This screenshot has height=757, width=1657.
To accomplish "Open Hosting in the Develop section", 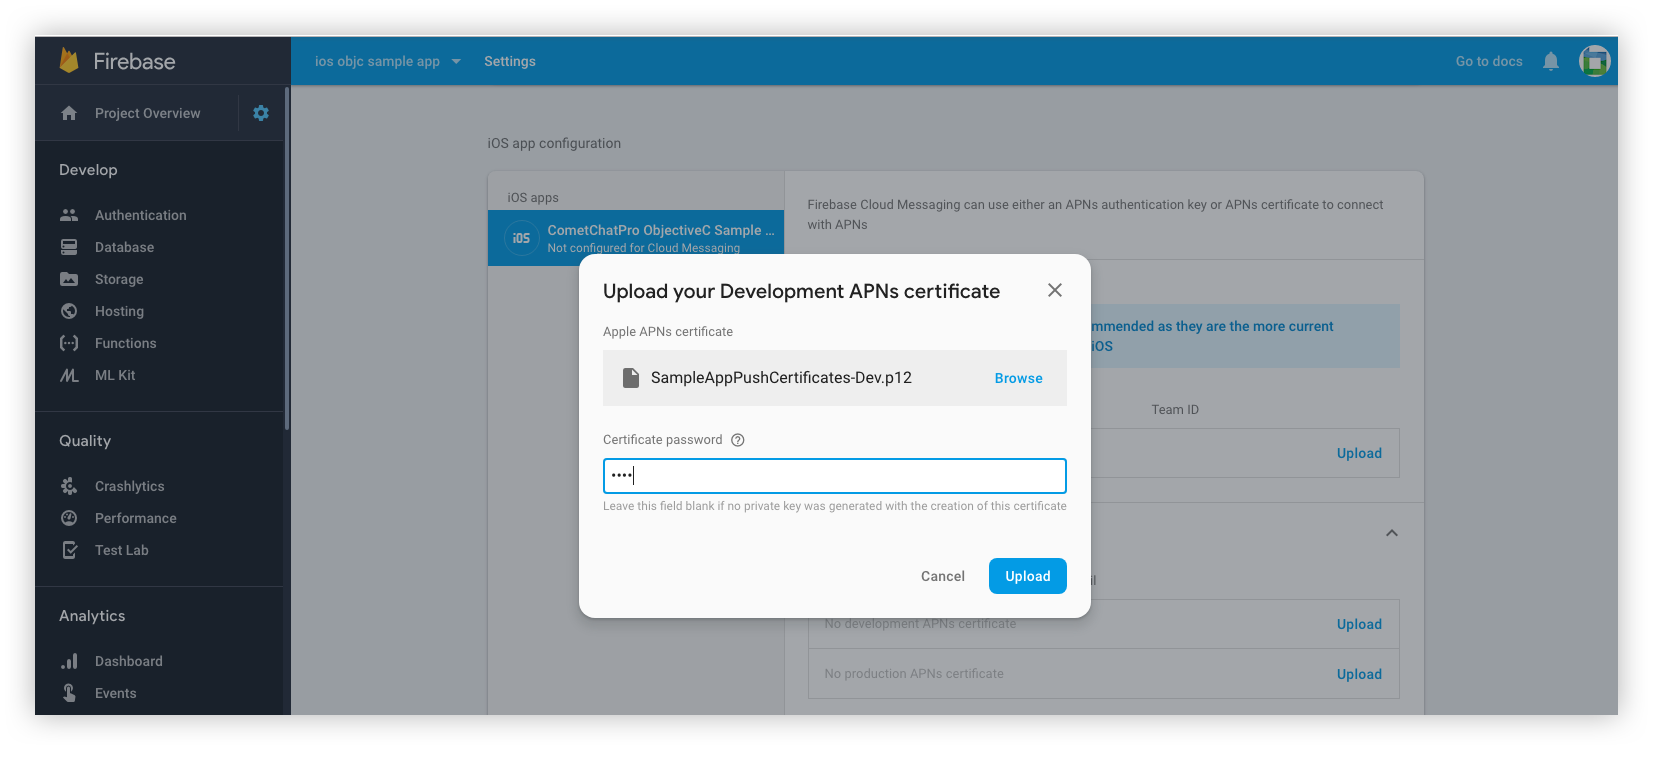I will pyautogui.click(x=119, y=311).
